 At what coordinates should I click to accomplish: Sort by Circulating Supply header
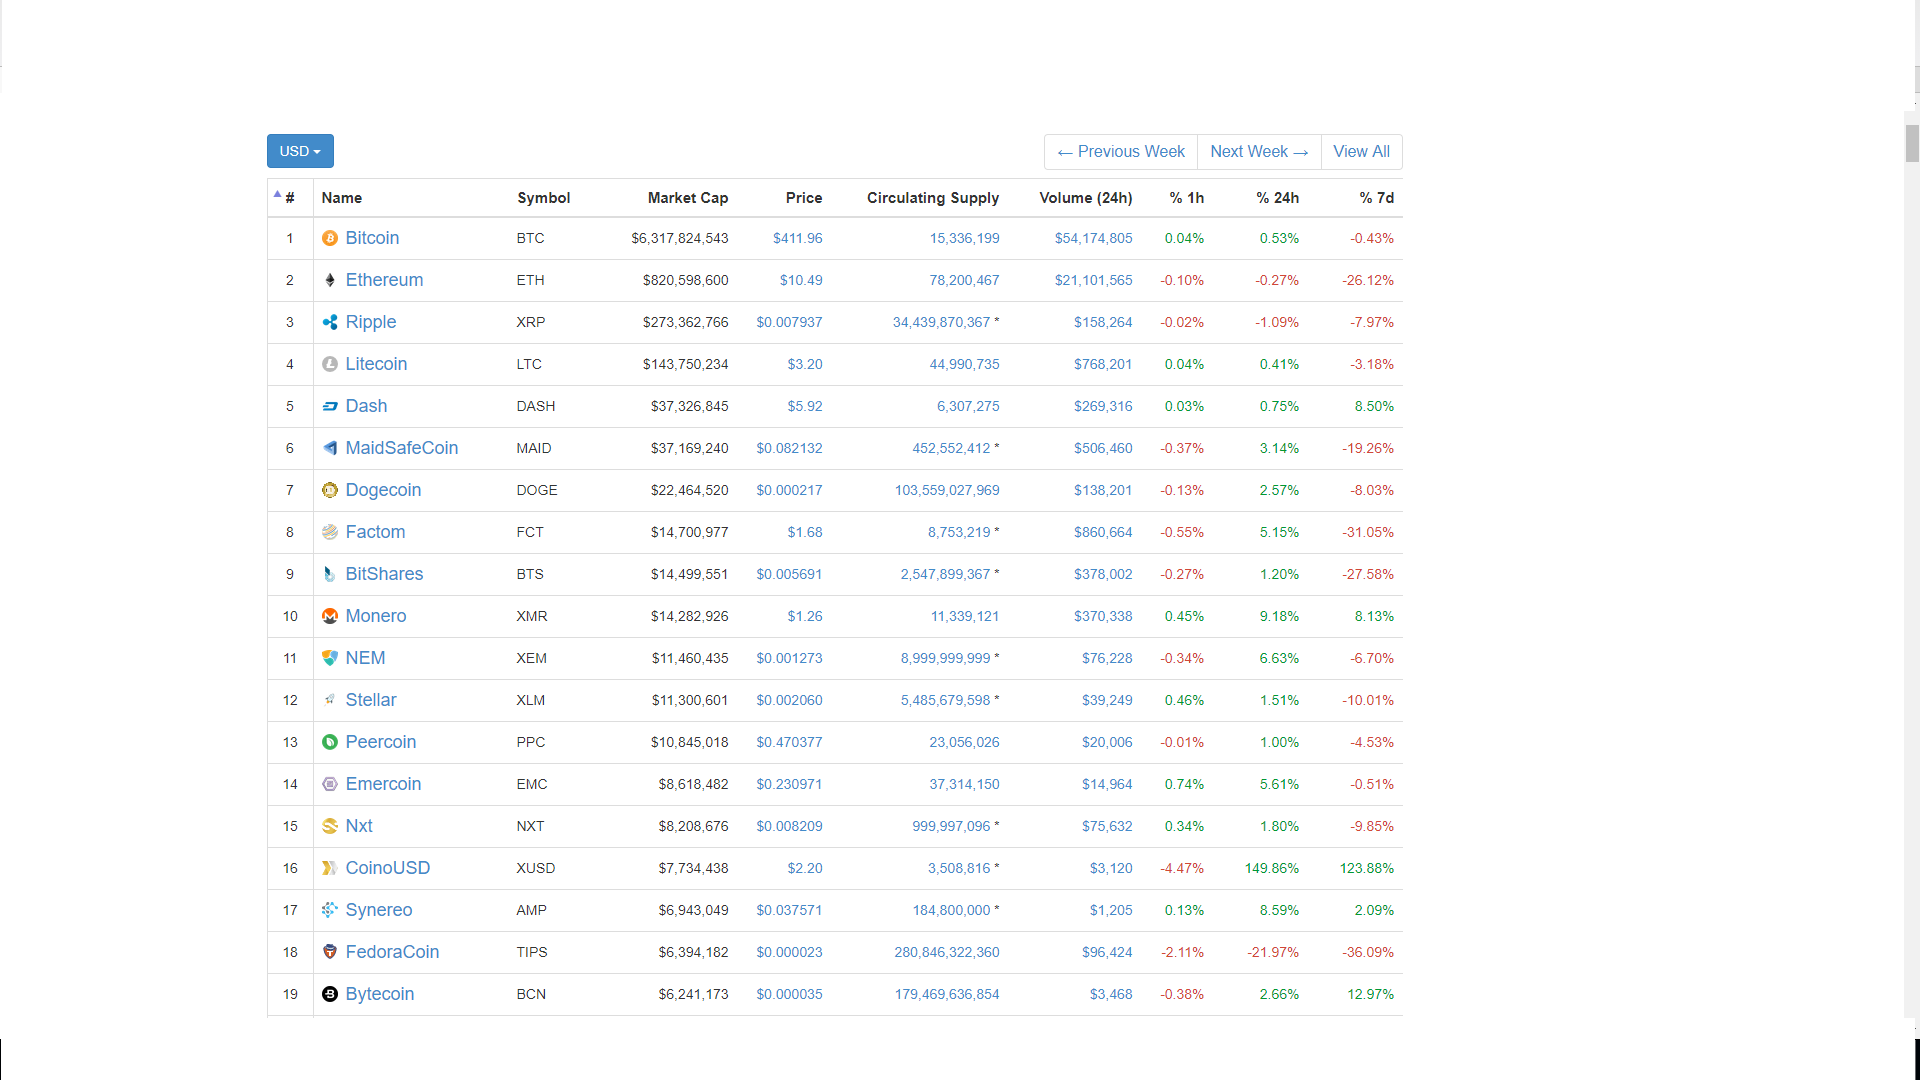tap(933, 198)
